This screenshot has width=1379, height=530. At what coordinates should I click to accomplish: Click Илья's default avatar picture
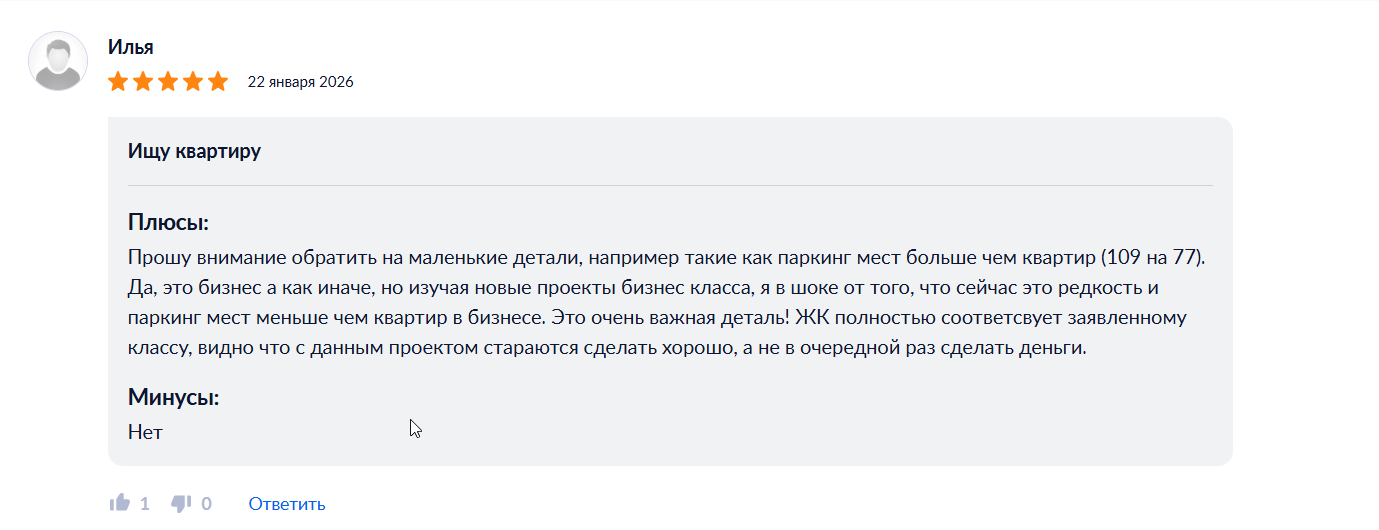pos(58,62)
